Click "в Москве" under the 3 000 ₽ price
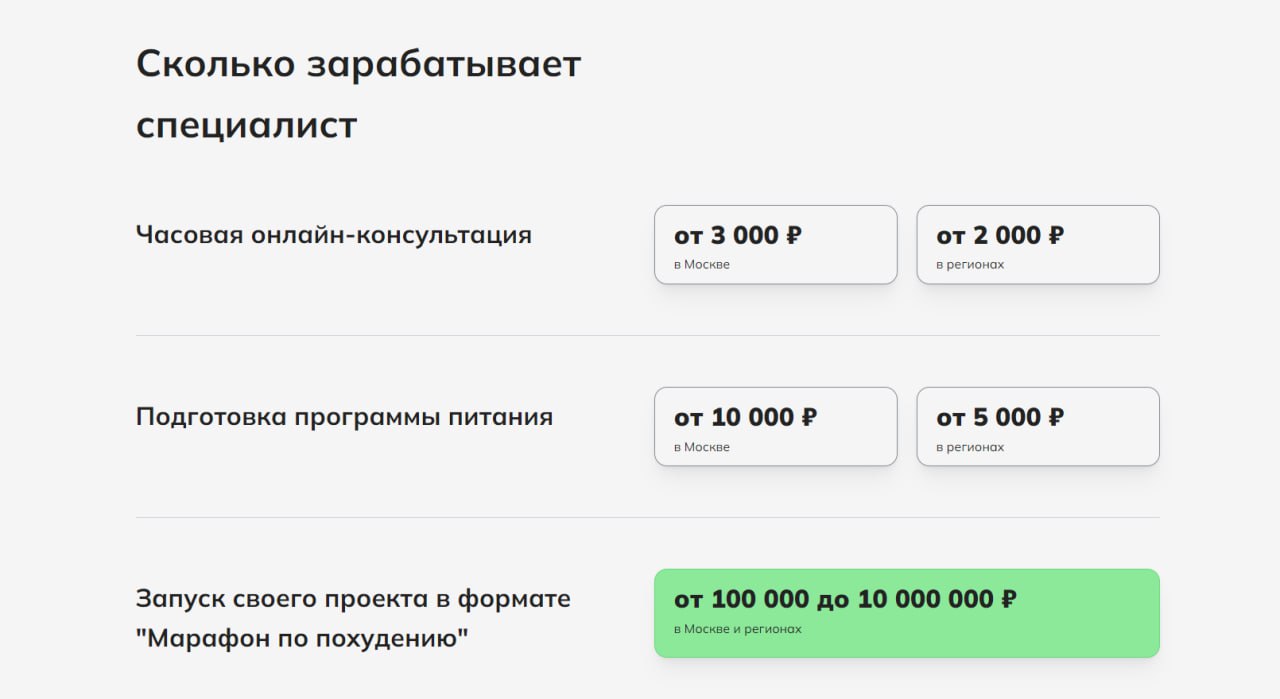The image size is (1280, 699). tap(701, 265)
